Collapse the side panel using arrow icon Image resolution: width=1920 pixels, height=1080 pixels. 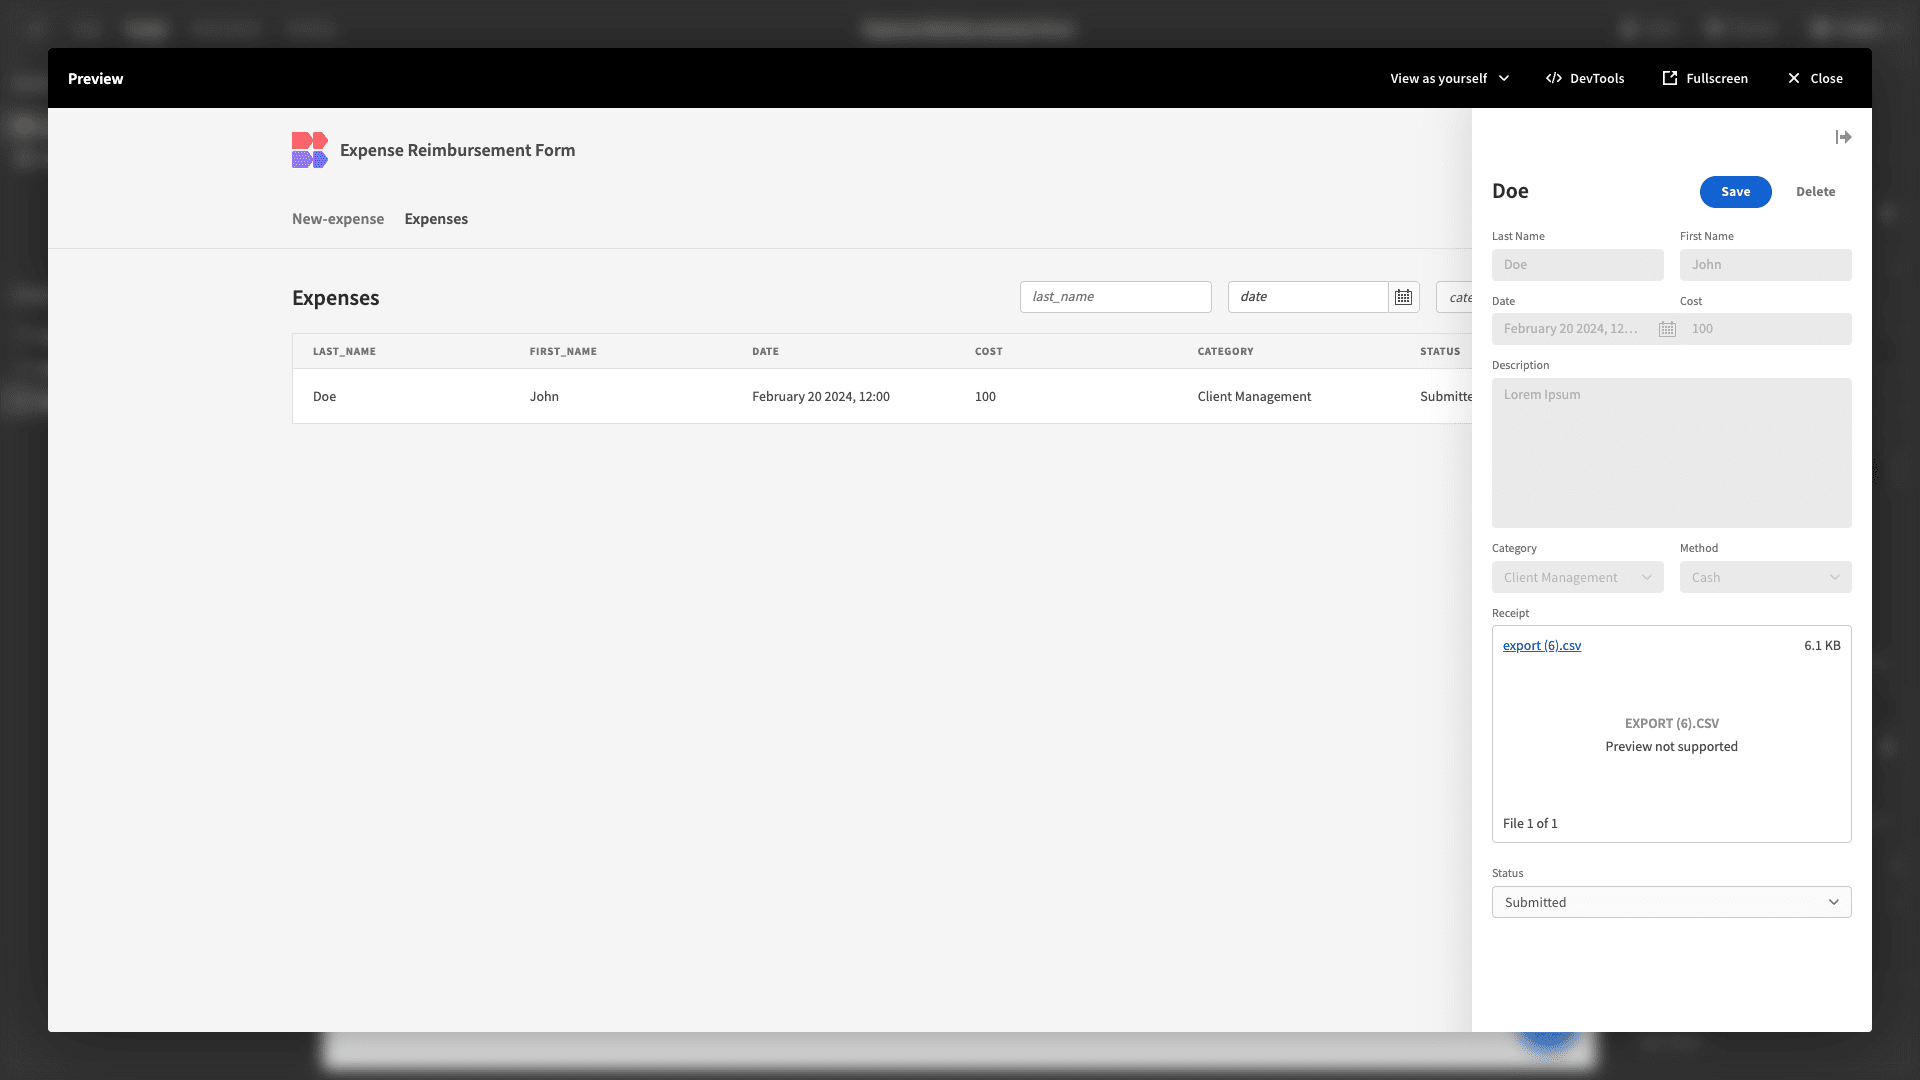[1843, 137]
